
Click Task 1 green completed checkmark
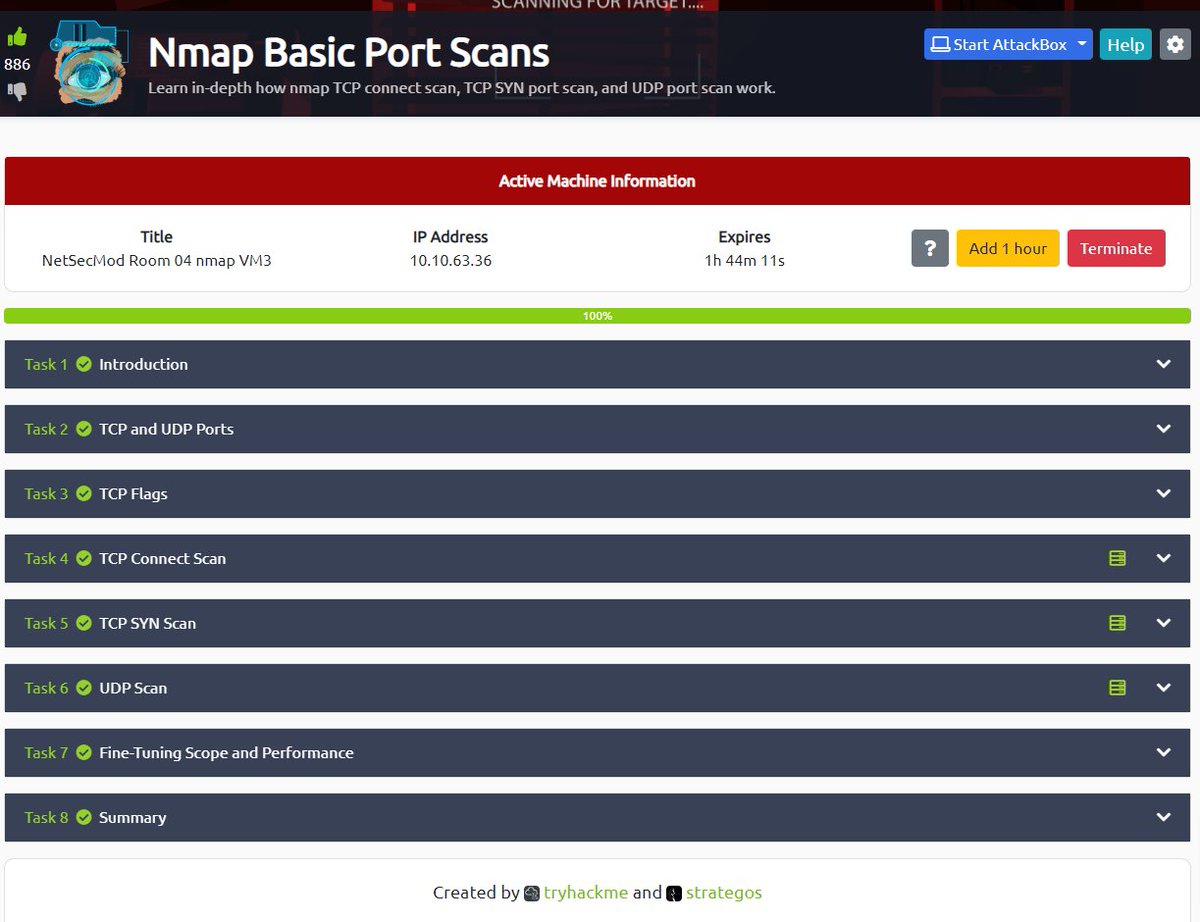tap(84, 364)
